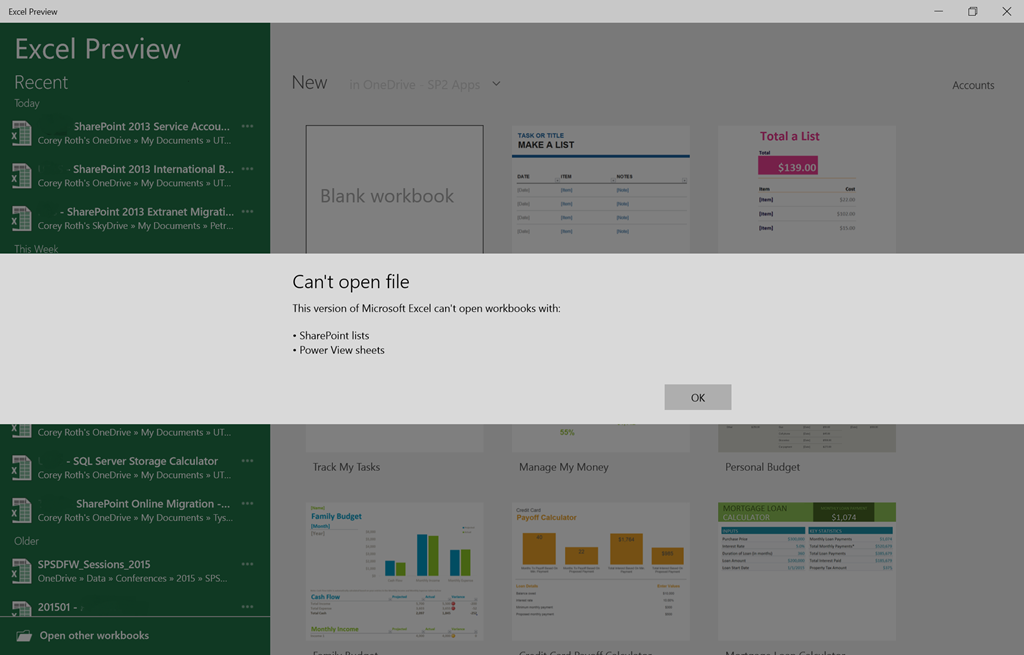Image resolution: width=1024 pixels, height=655 pixels.
Task: Dismiss the Can't open file dialog with OK
Action: [x=697, y=397]
